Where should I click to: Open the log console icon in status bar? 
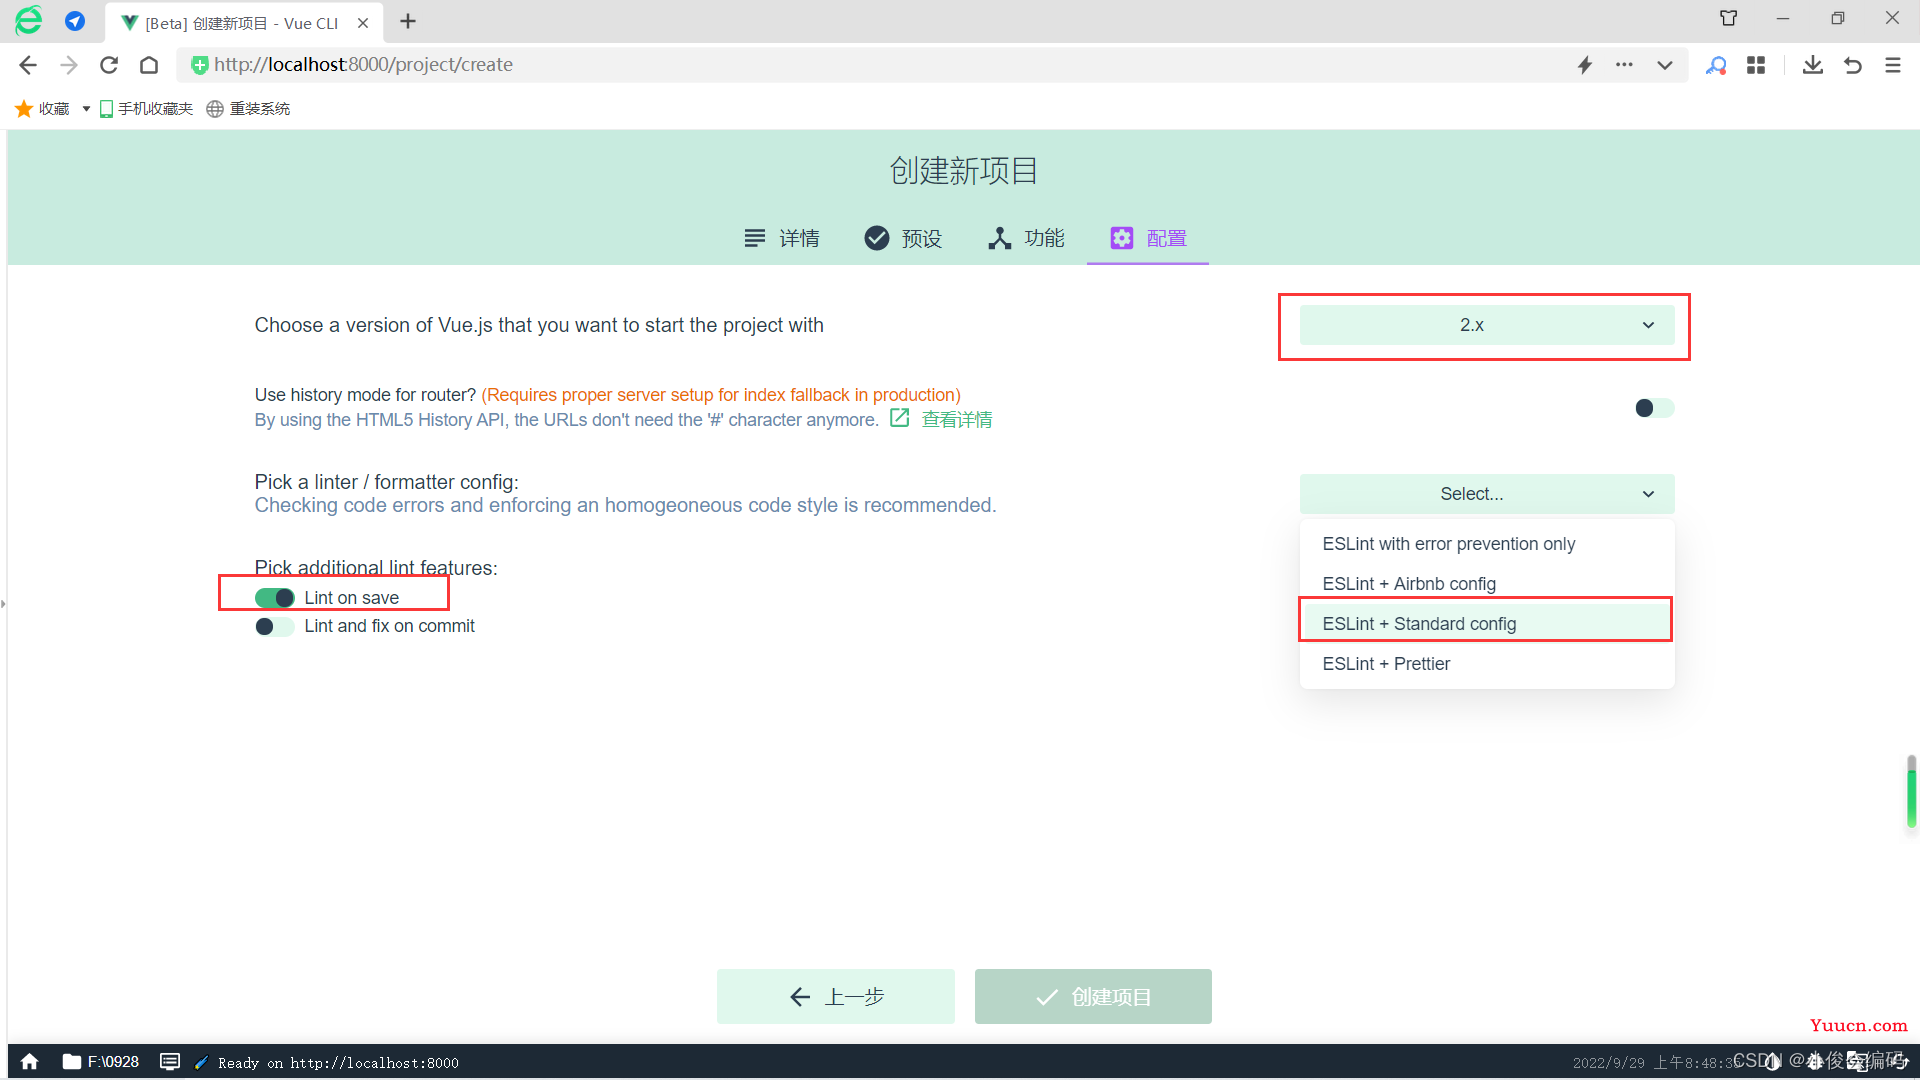(x=170, y=1062)
